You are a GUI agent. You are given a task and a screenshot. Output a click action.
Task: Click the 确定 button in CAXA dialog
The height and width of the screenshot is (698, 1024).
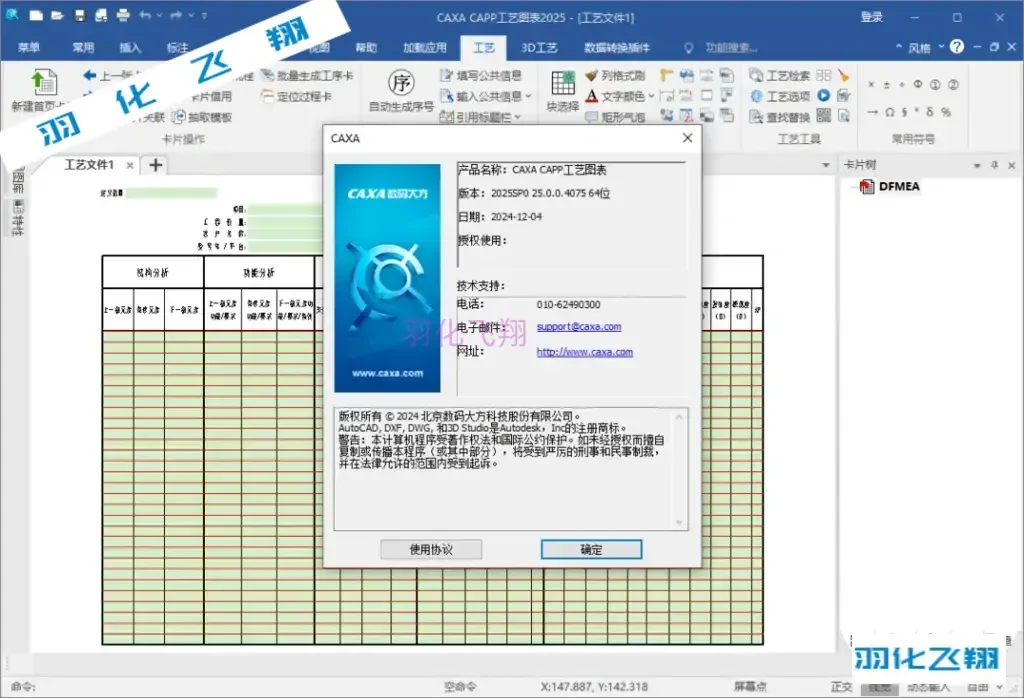coord(591,550)
